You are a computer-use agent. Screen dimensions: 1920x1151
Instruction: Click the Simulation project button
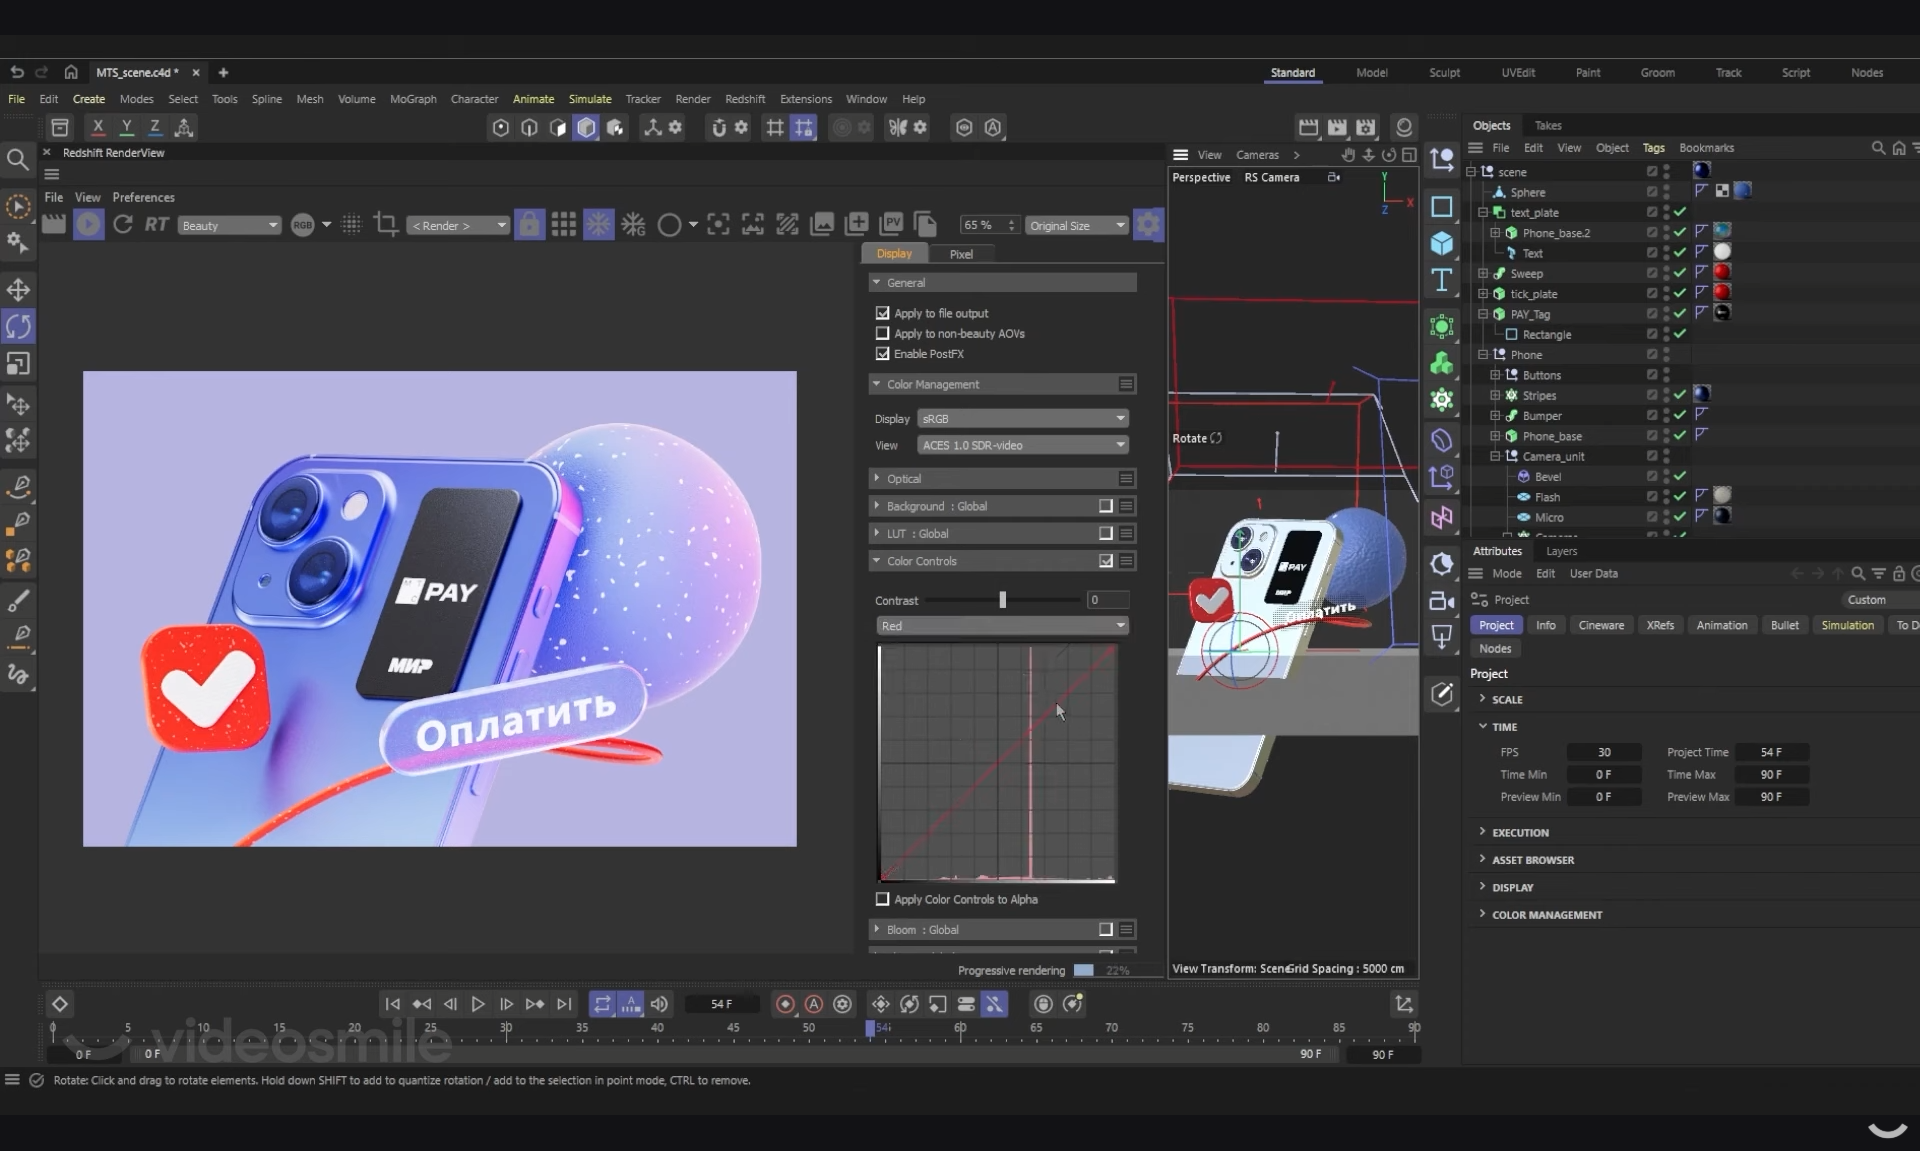[x=1846, y=626]
